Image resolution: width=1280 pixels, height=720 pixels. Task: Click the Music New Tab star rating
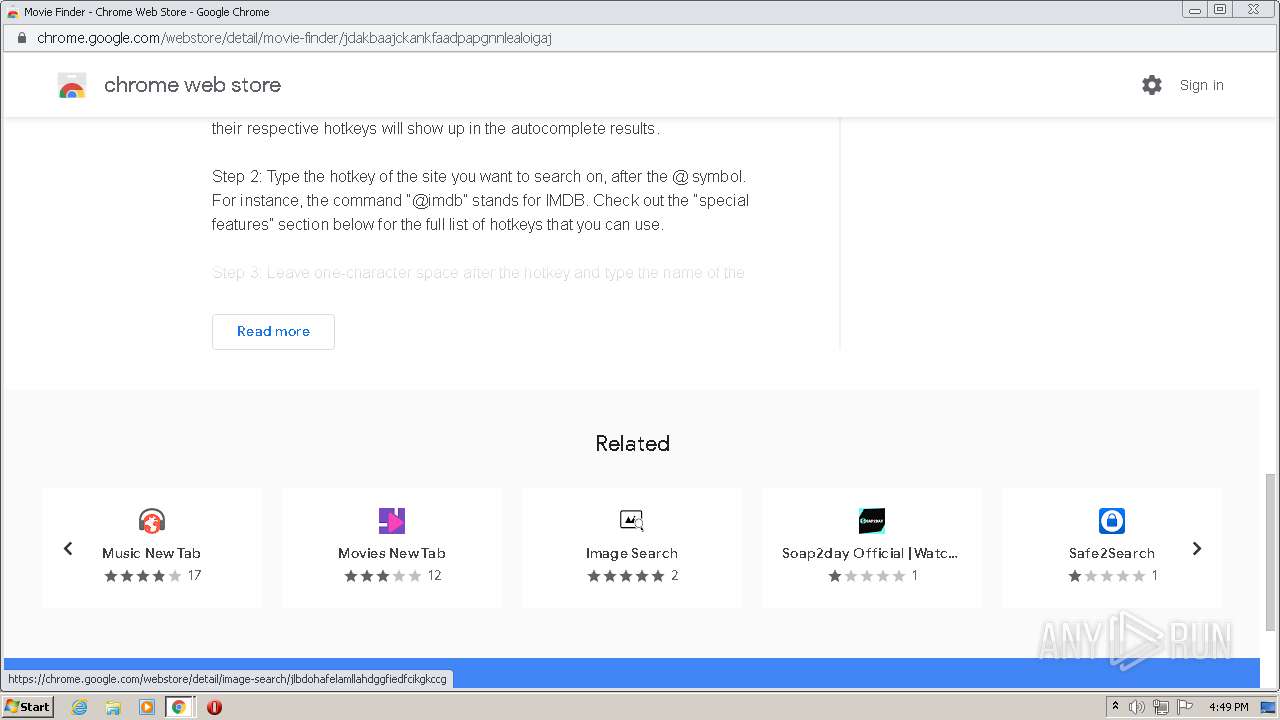pos(143,576)
